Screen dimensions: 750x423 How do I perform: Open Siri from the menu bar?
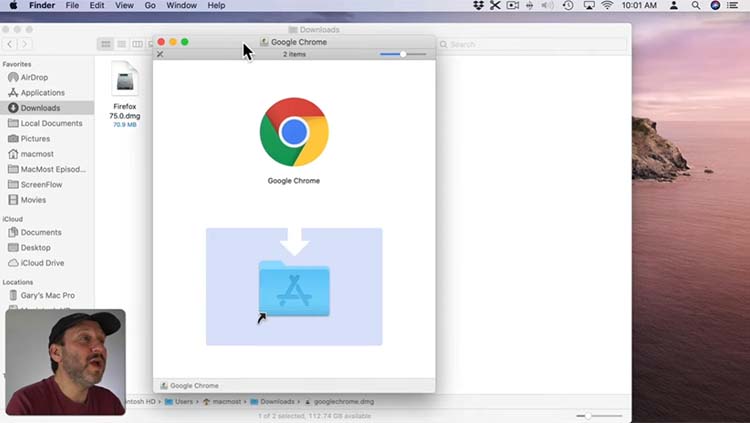pos(715,5)
